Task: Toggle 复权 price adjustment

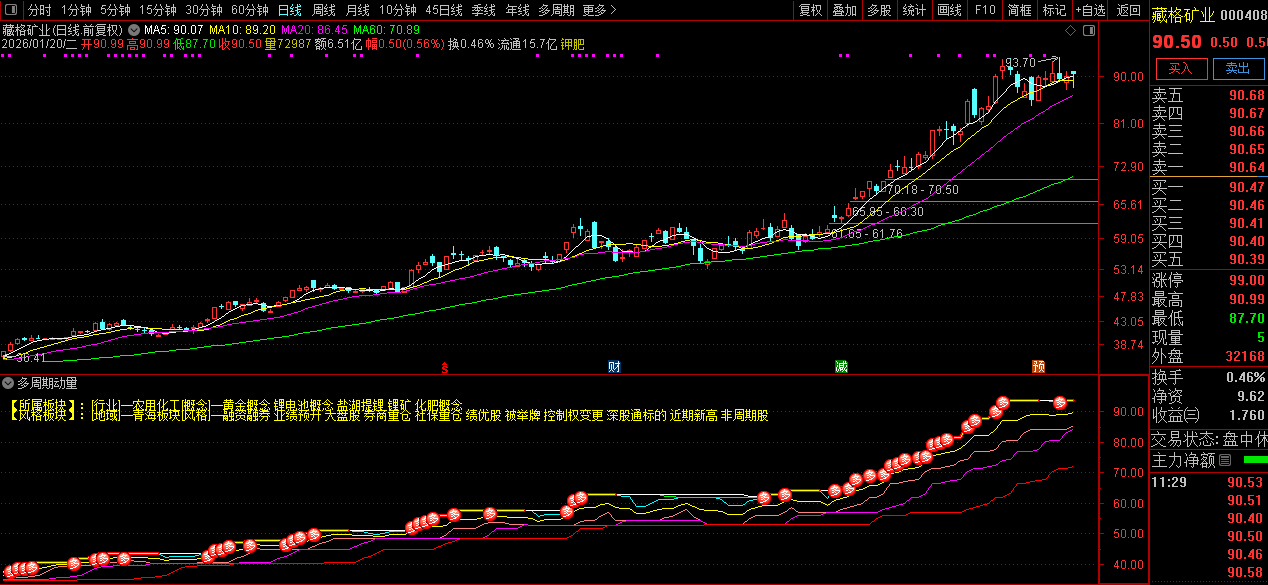Action: [810, 10]
